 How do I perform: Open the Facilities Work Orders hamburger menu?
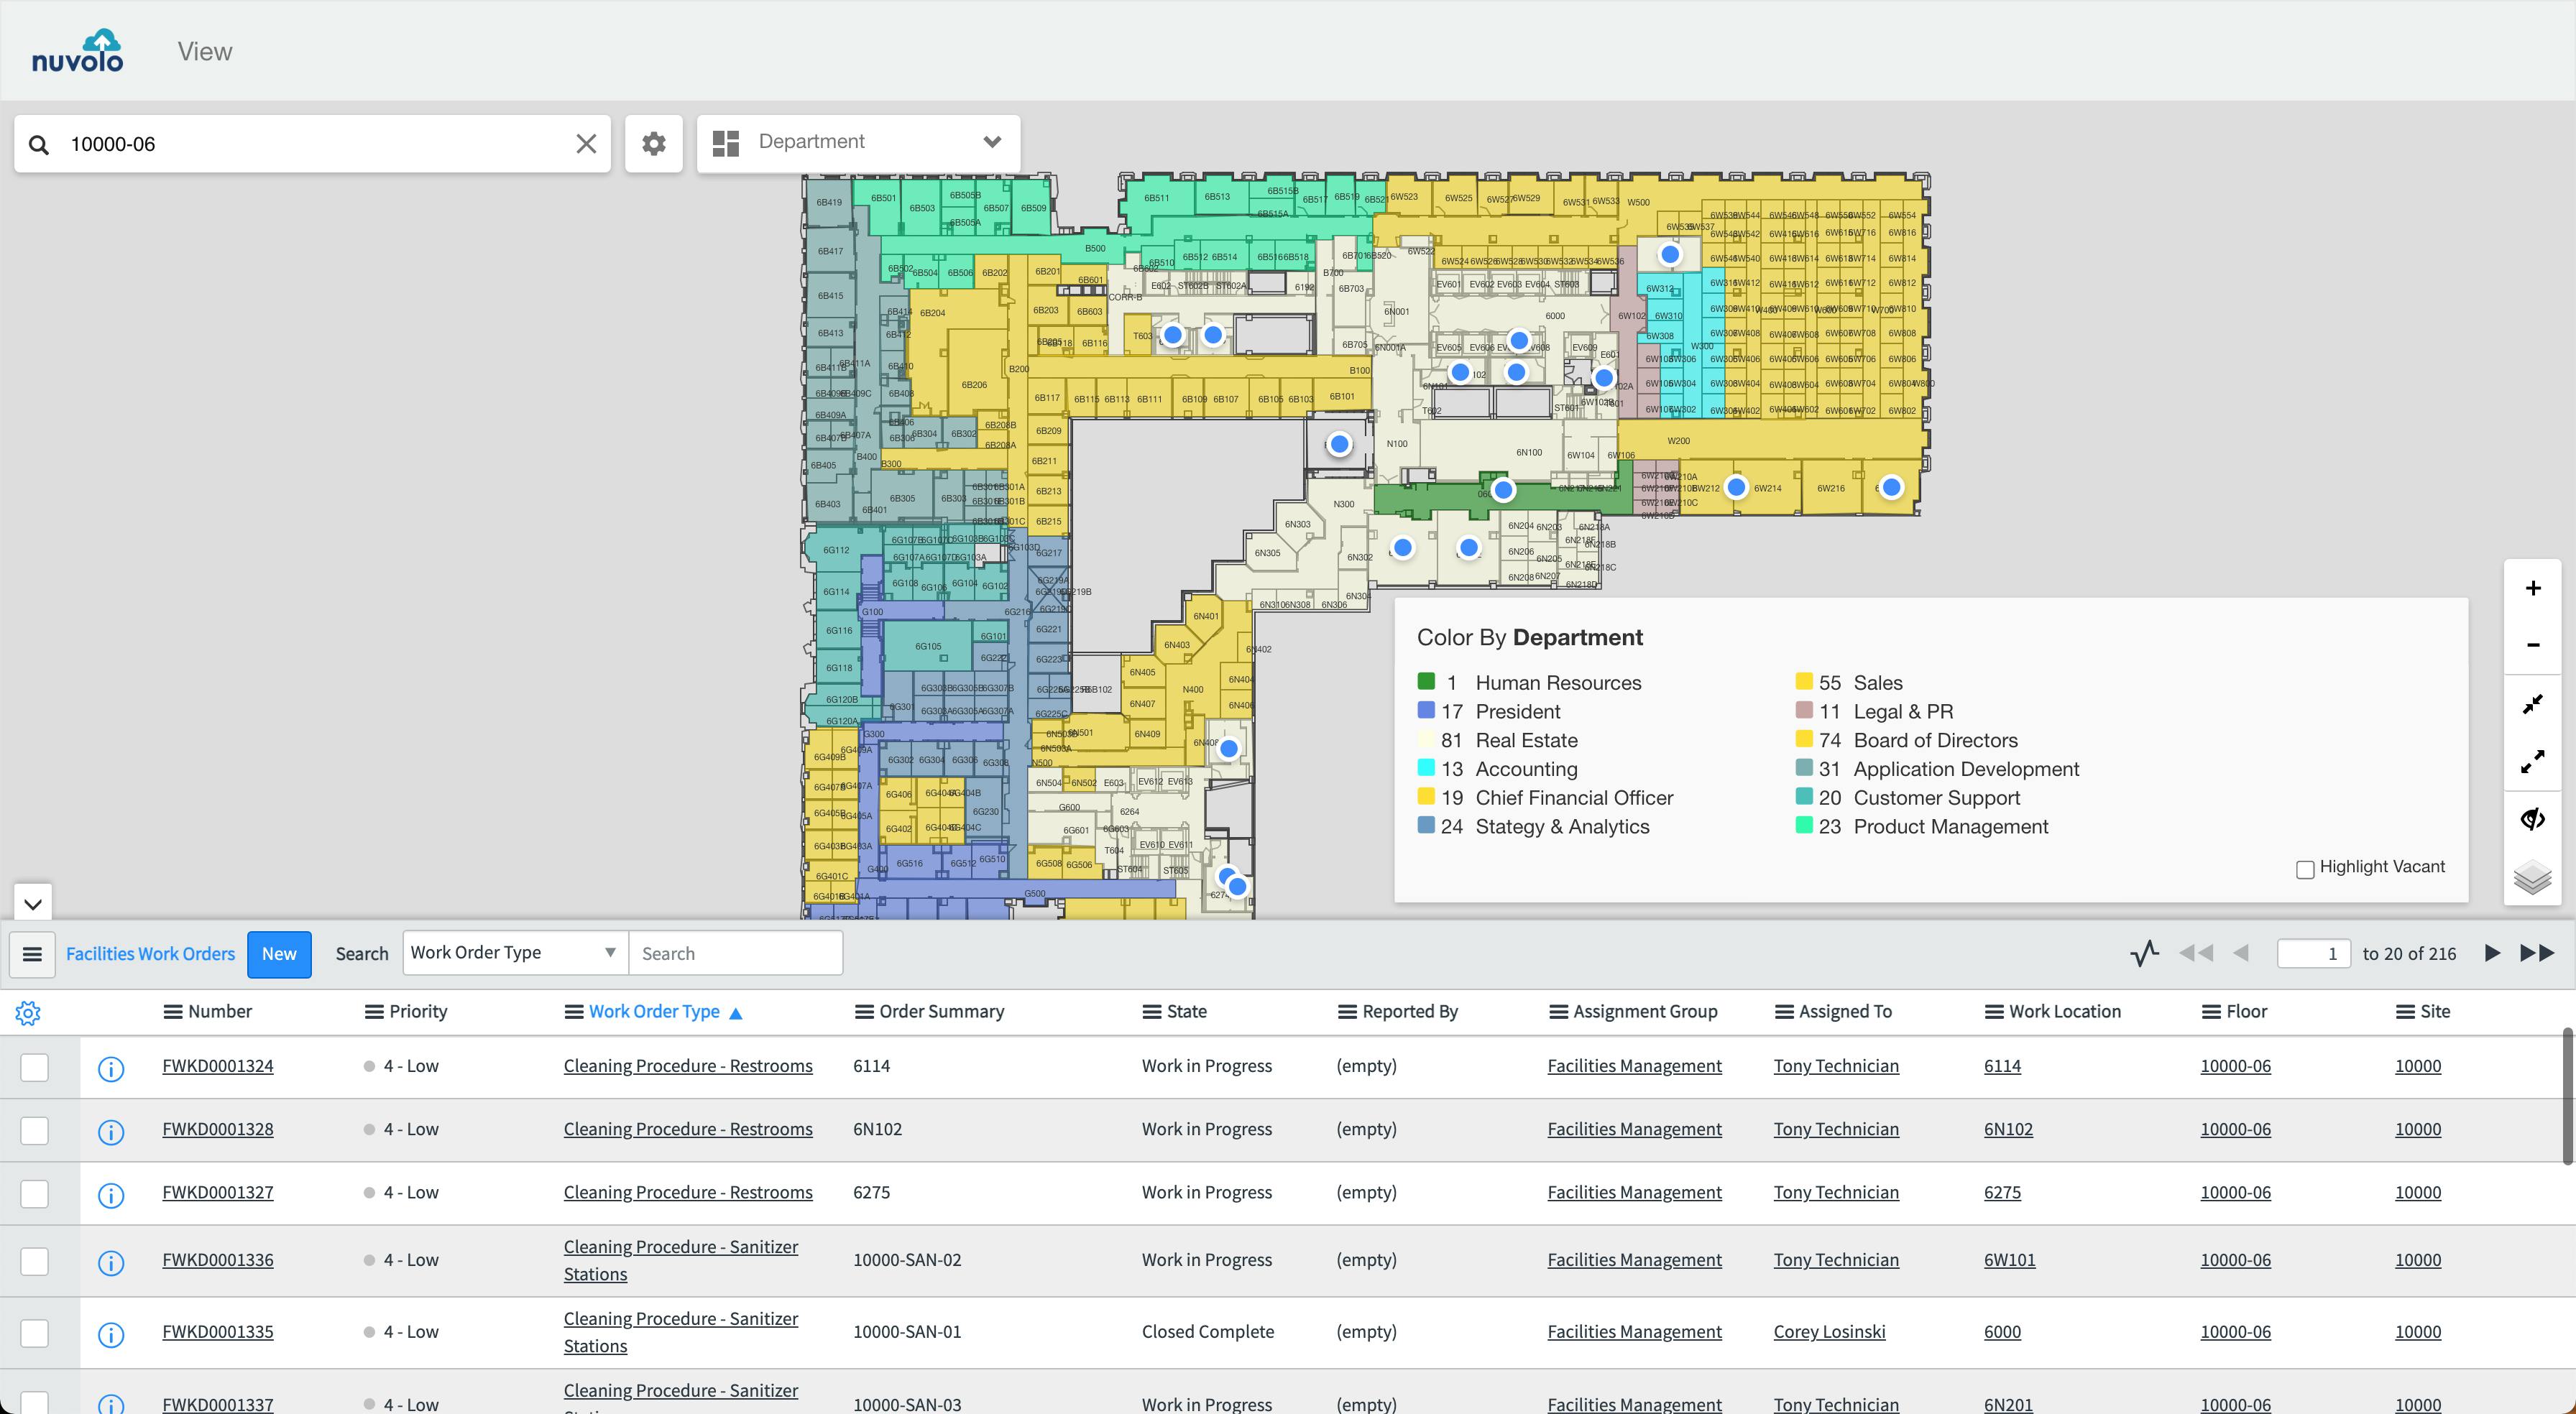click(32, 954)
